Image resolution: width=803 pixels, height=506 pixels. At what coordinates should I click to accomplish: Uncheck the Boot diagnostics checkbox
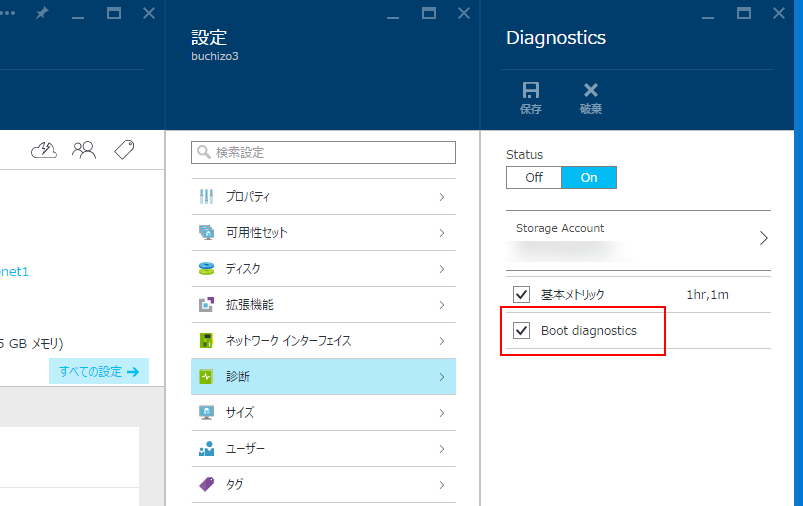[521, 331]
